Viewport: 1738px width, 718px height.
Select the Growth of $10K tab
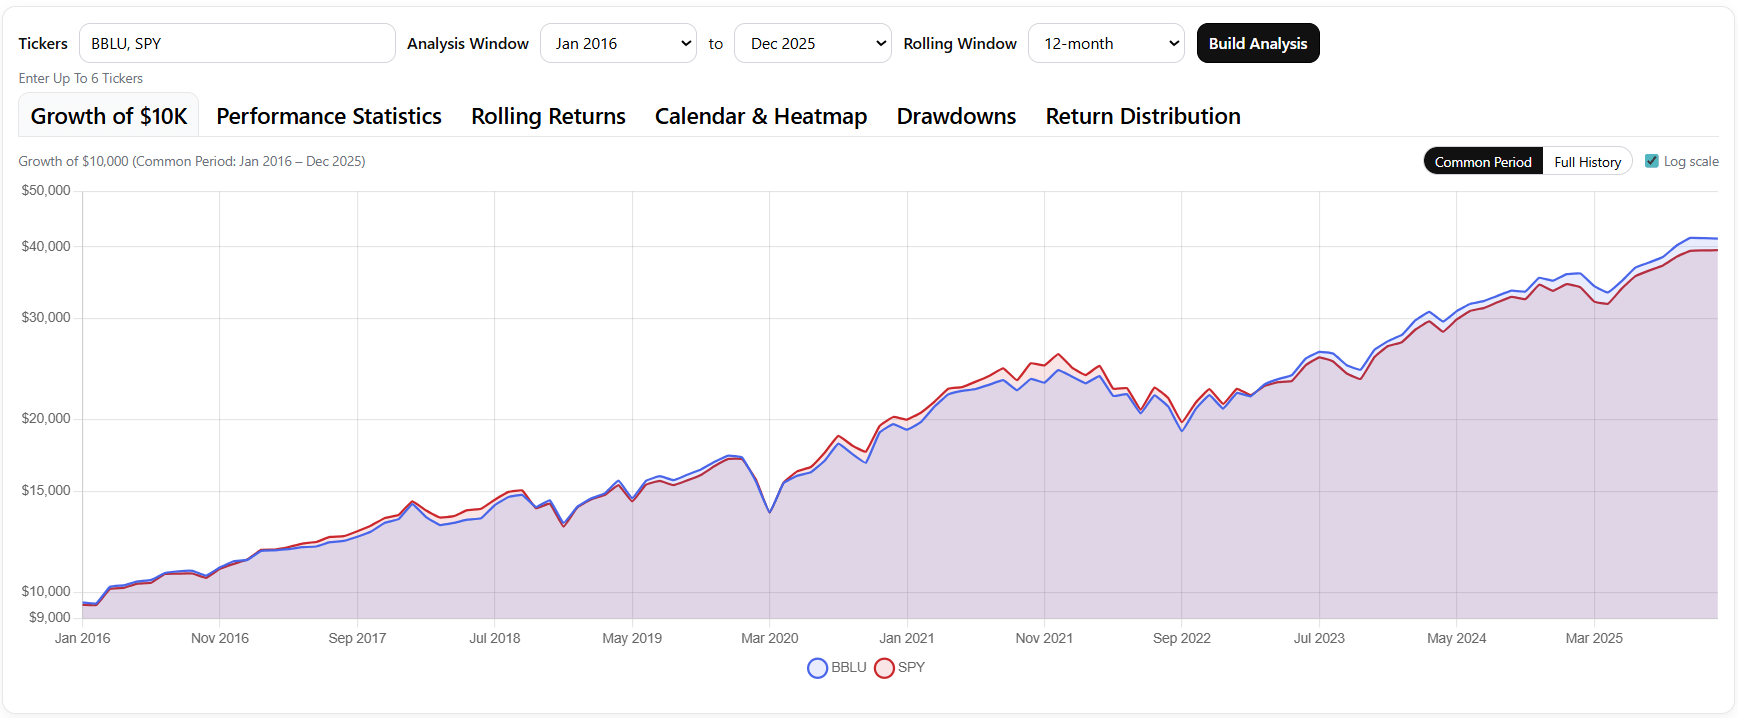pyautogui.click(x=109, y=116)
